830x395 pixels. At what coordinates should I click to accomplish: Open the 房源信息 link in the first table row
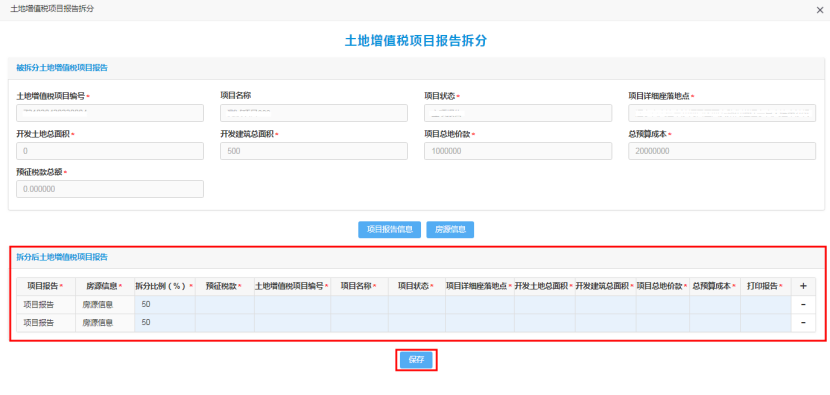tap(98, 304)
